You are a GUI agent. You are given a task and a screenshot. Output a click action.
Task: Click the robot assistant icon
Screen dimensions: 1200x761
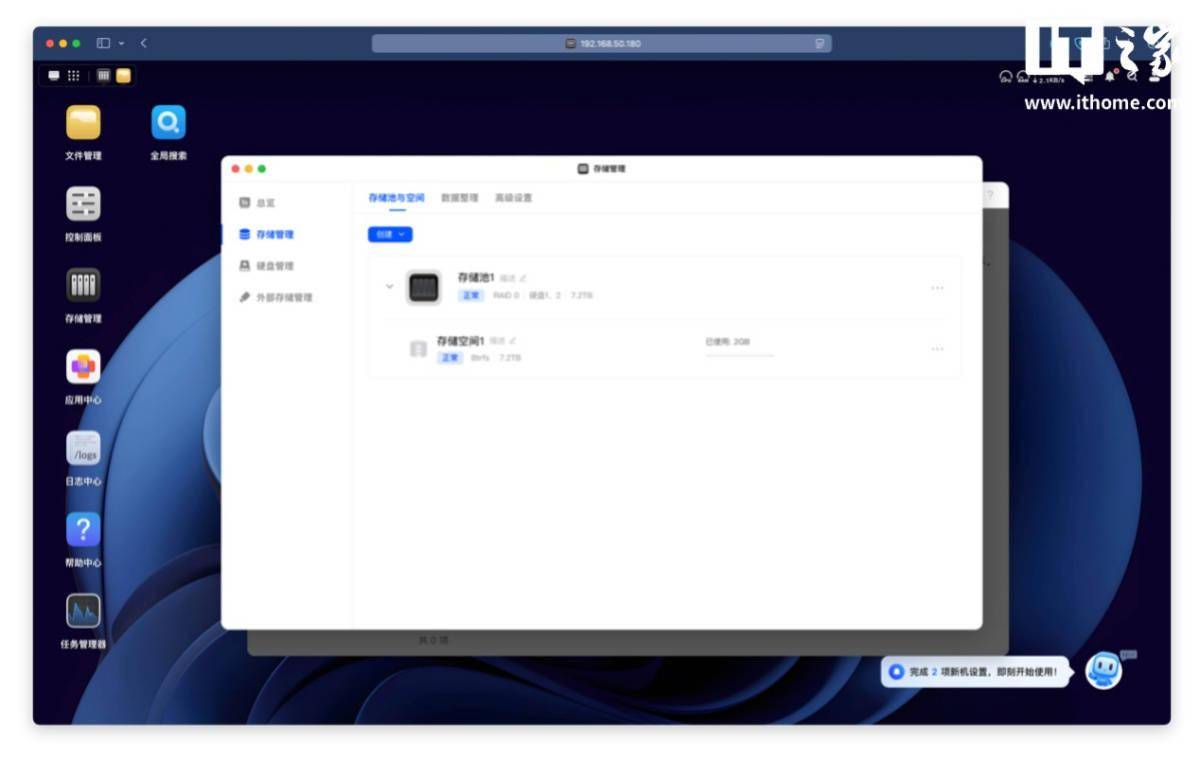tap(1104, 671)
